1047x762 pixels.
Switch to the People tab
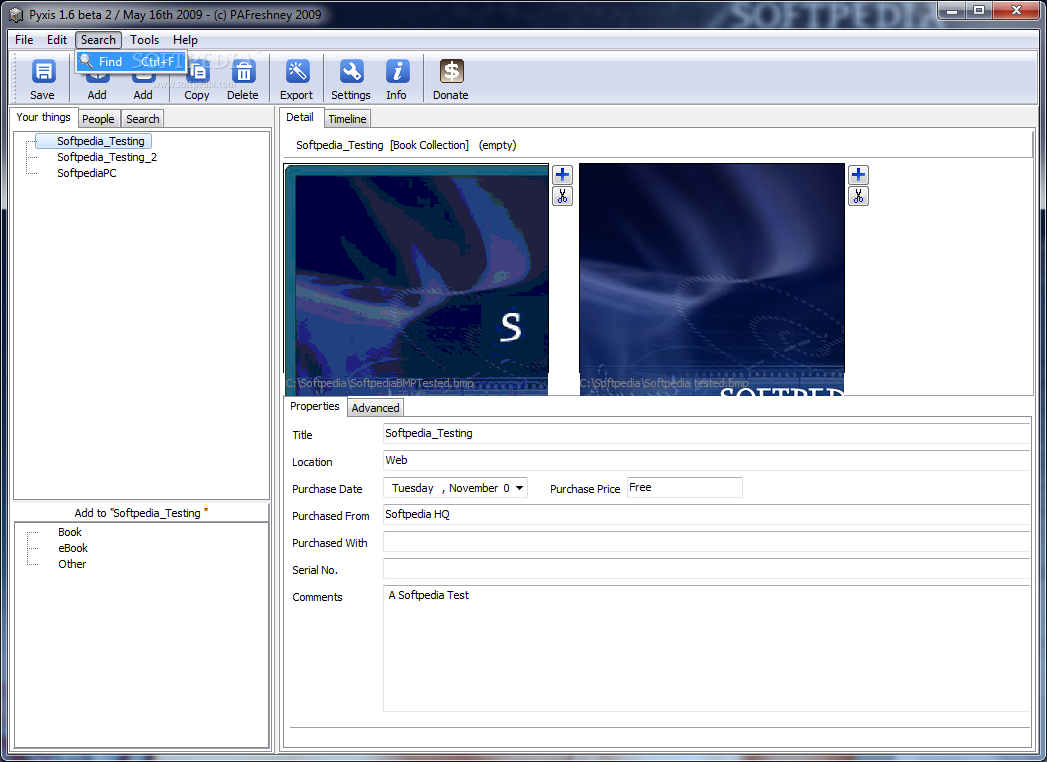coord(98,119)
